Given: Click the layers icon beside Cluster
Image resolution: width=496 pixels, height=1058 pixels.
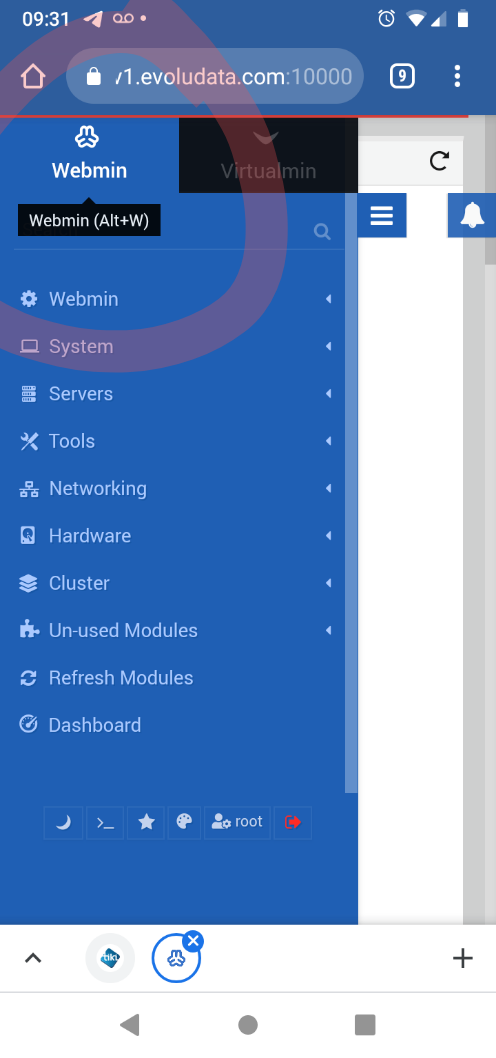Looking at the screenshot, I should point(28,583).
